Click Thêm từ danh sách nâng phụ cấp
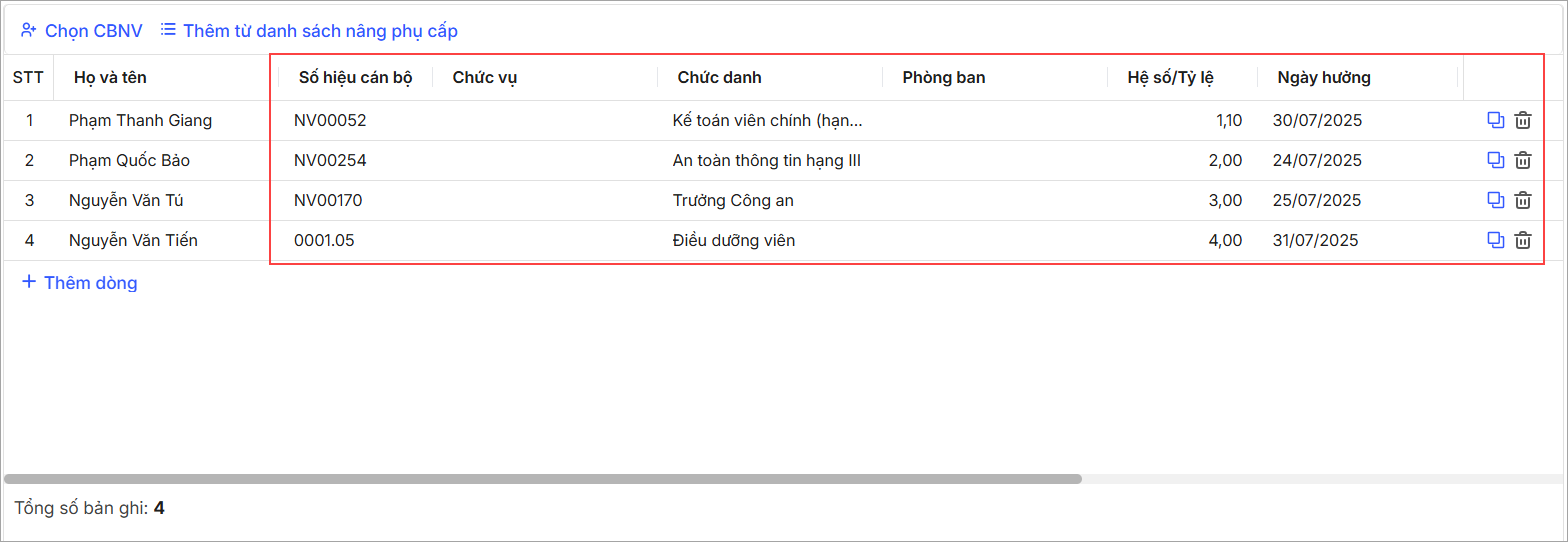This screenshot has height=542, width=1568. [309, 31]
